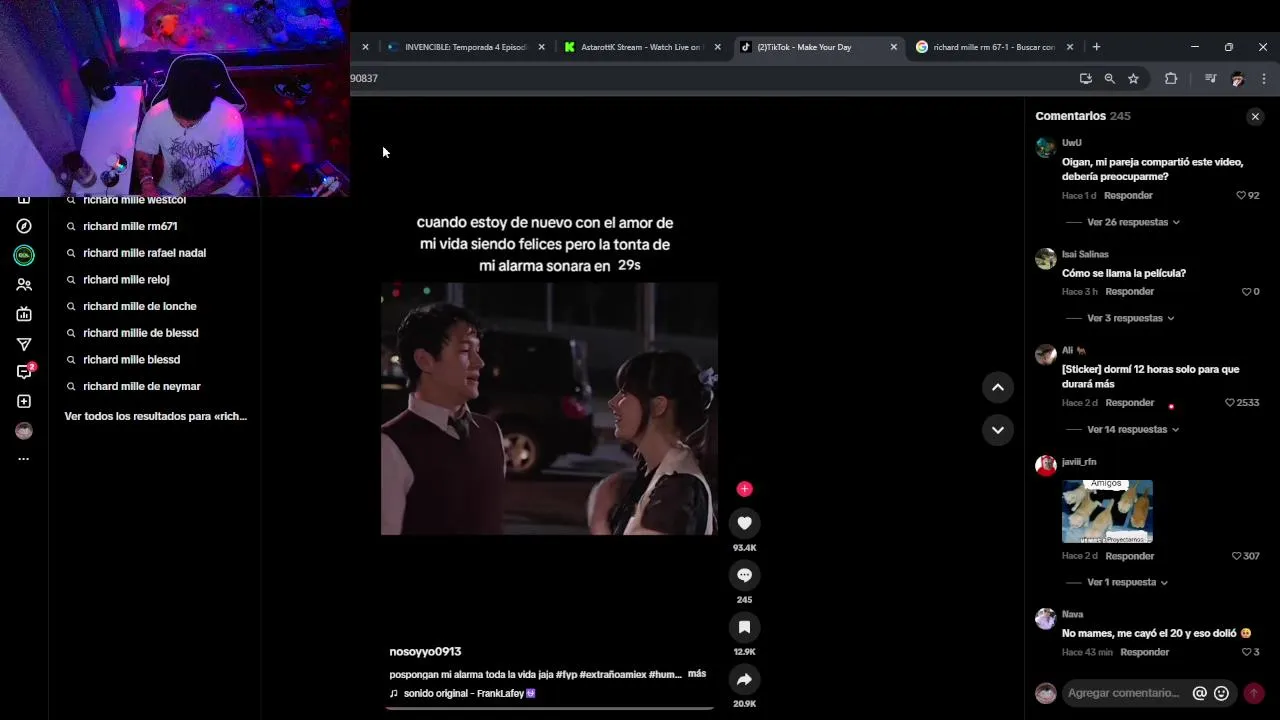1280x720 pixels.
Task: Reply to Ali's comment
Action: tap(1129, 403)
